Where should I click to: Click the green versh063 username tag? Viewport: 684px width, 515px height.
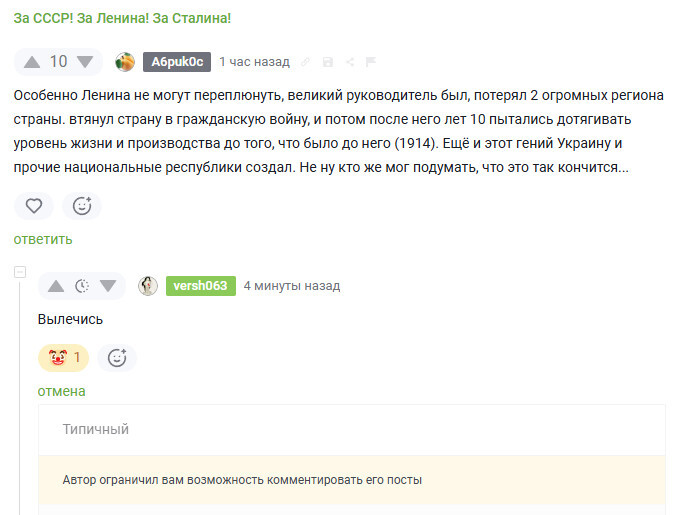[200, 286]
